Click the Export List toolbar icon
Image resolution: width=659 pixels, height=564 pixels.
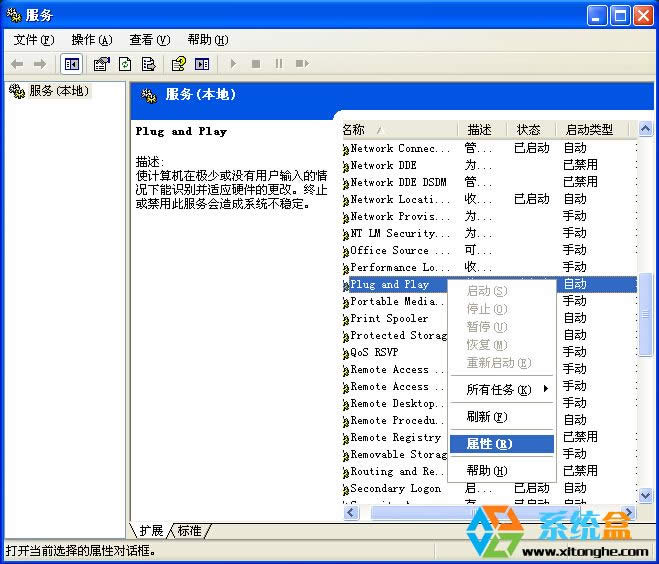[149, 64]
